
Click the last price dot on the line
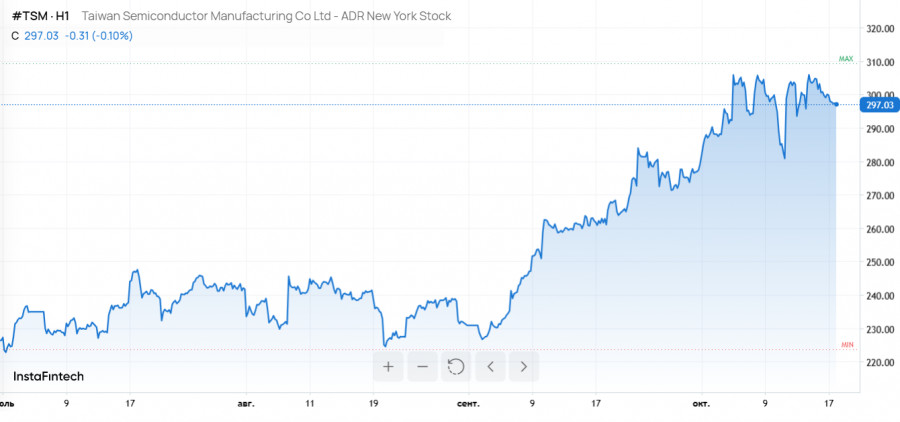click(x=836, y=104)
